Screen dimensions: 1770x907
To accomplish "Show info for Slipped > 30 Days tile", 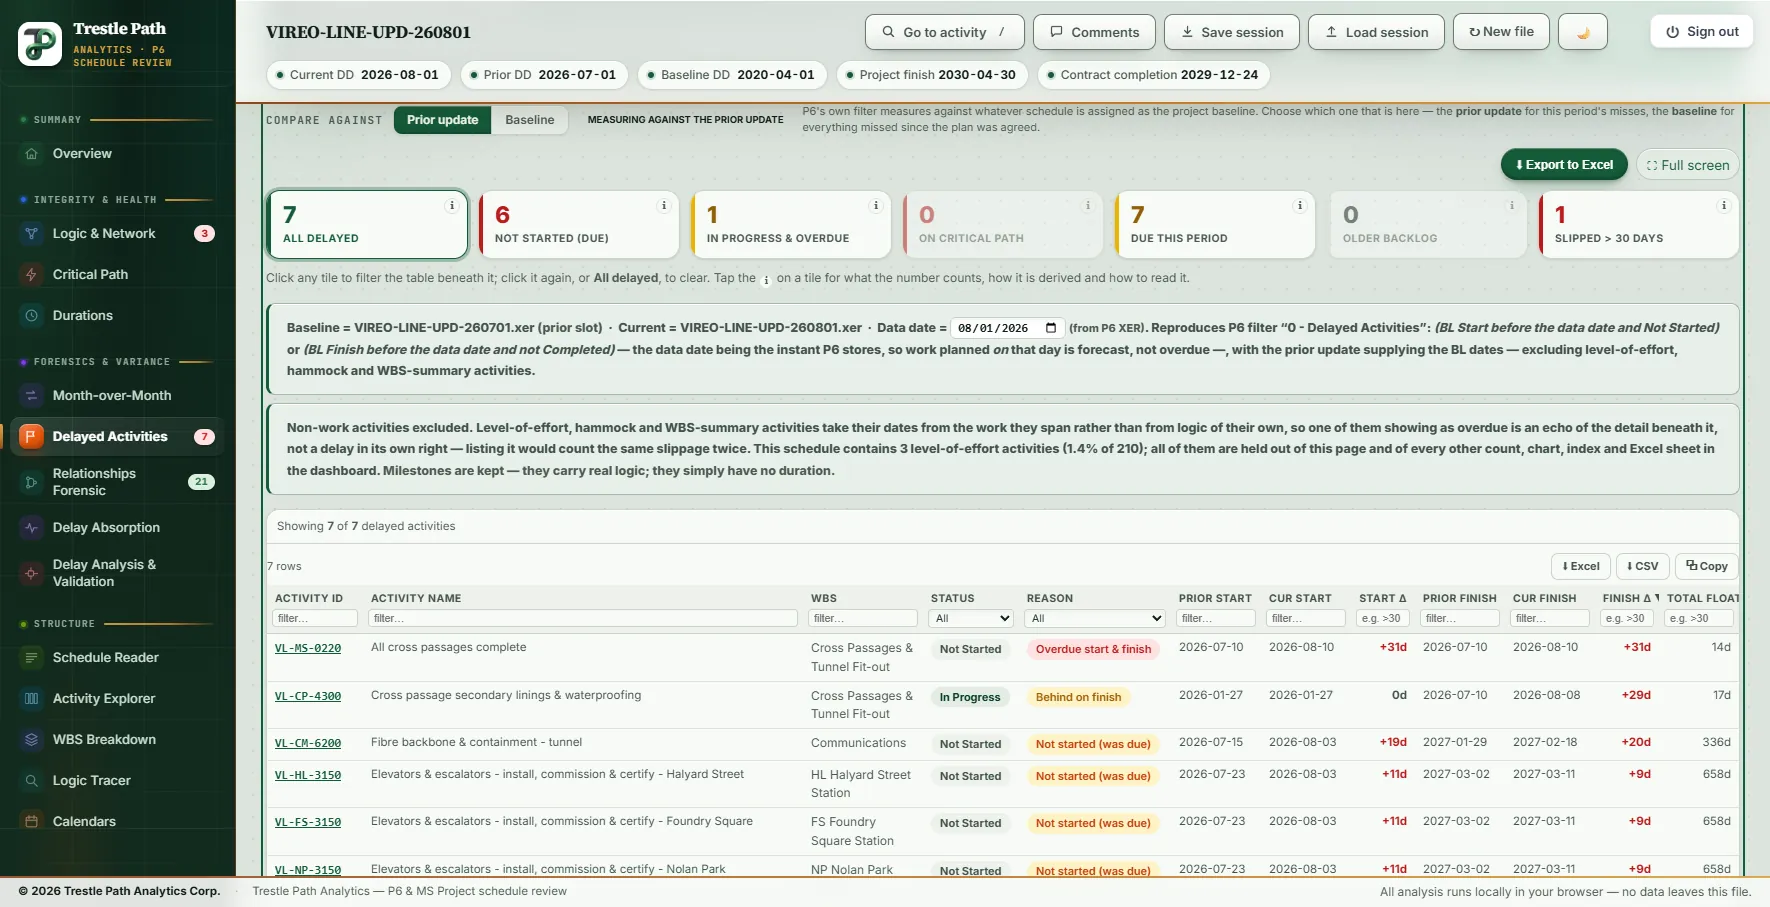I will [x=1724, y=206].
